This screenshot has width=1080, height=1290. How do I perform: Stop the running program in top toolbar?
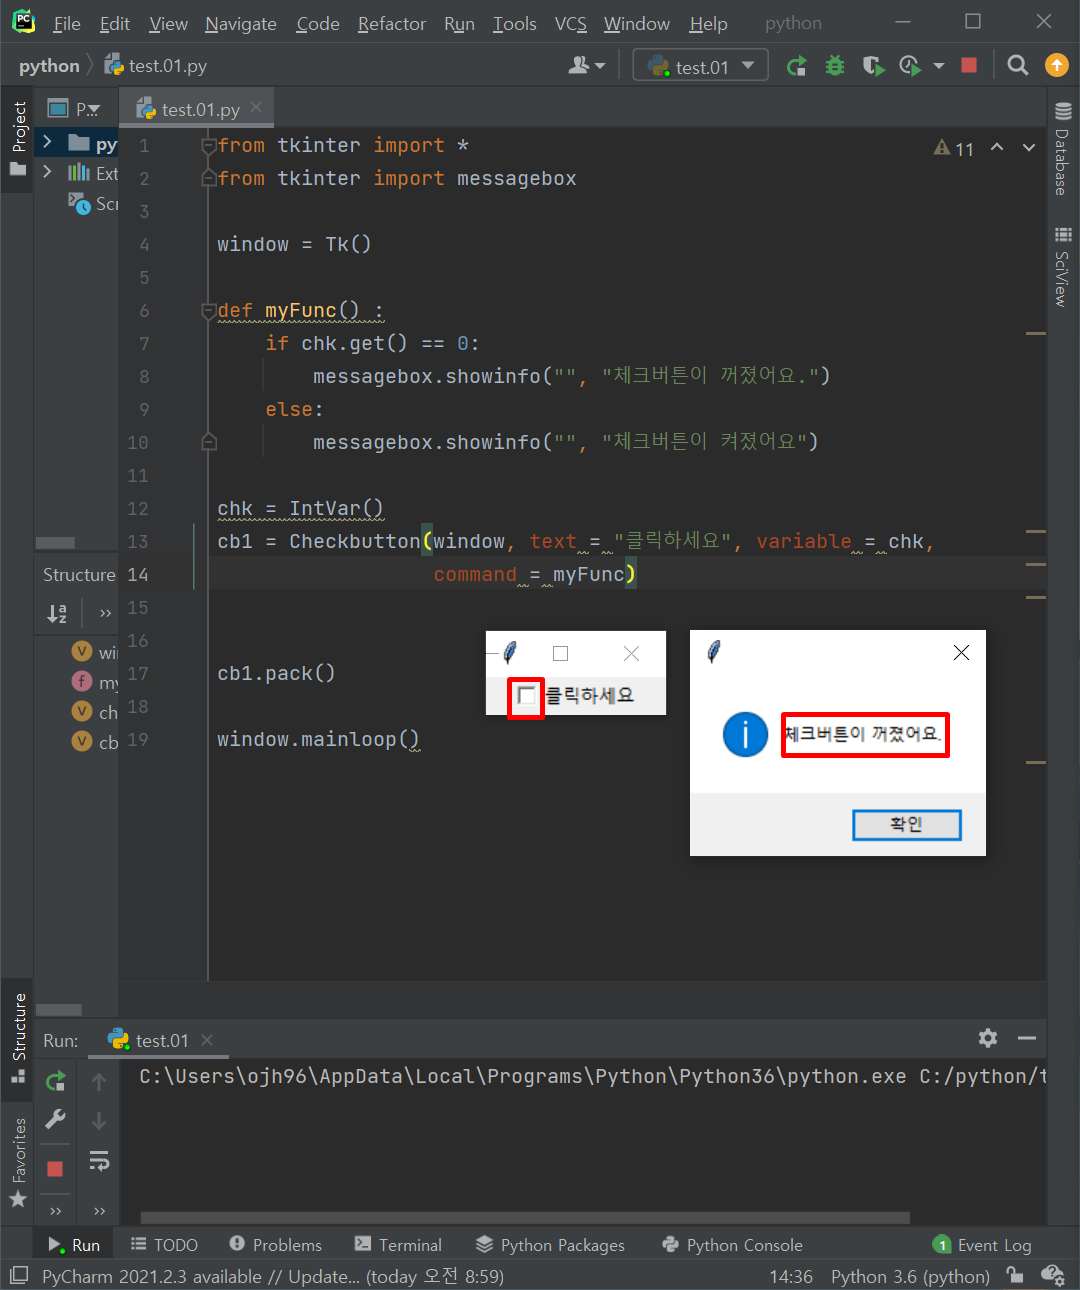[969, 66]
